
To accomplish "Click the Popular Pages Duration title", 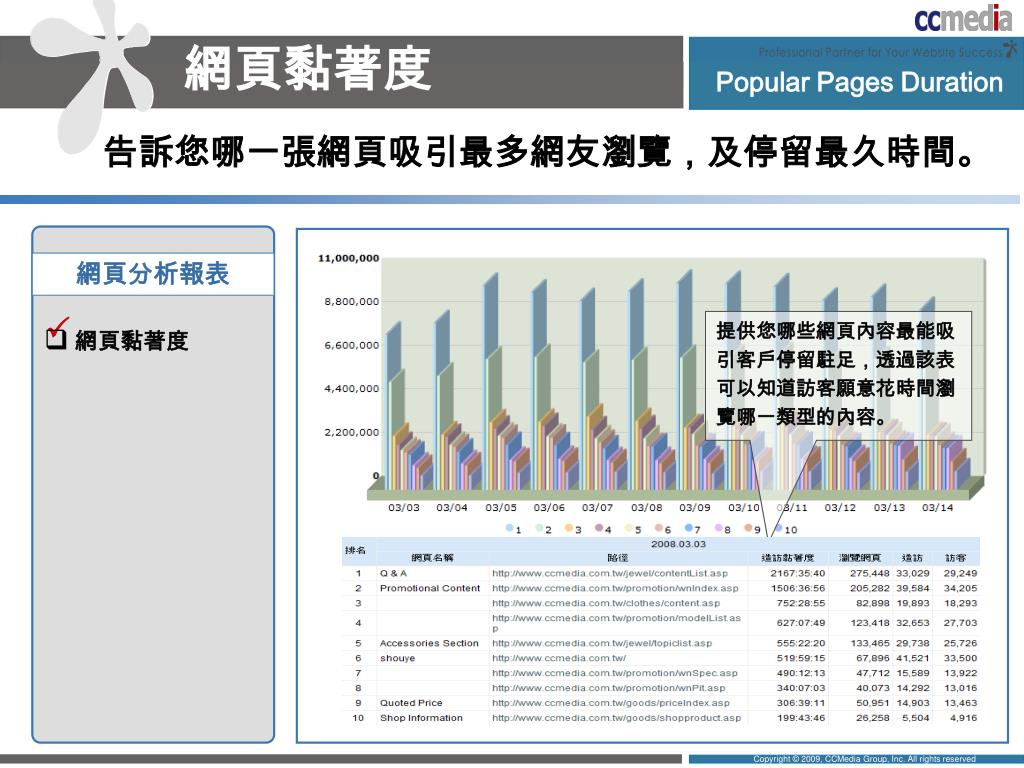I will coord(859,82).
